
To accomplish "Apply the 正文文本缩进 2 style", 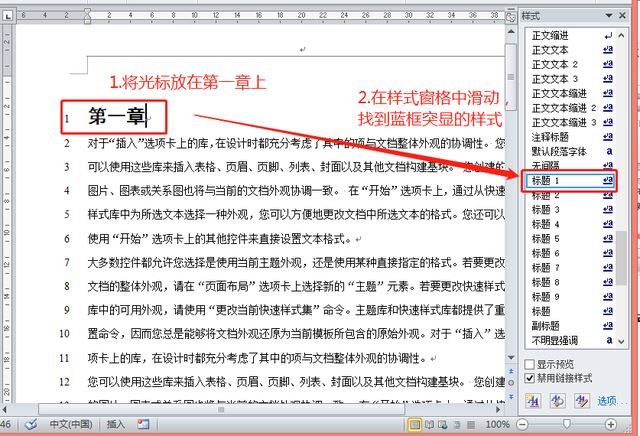I will (570, 108).
